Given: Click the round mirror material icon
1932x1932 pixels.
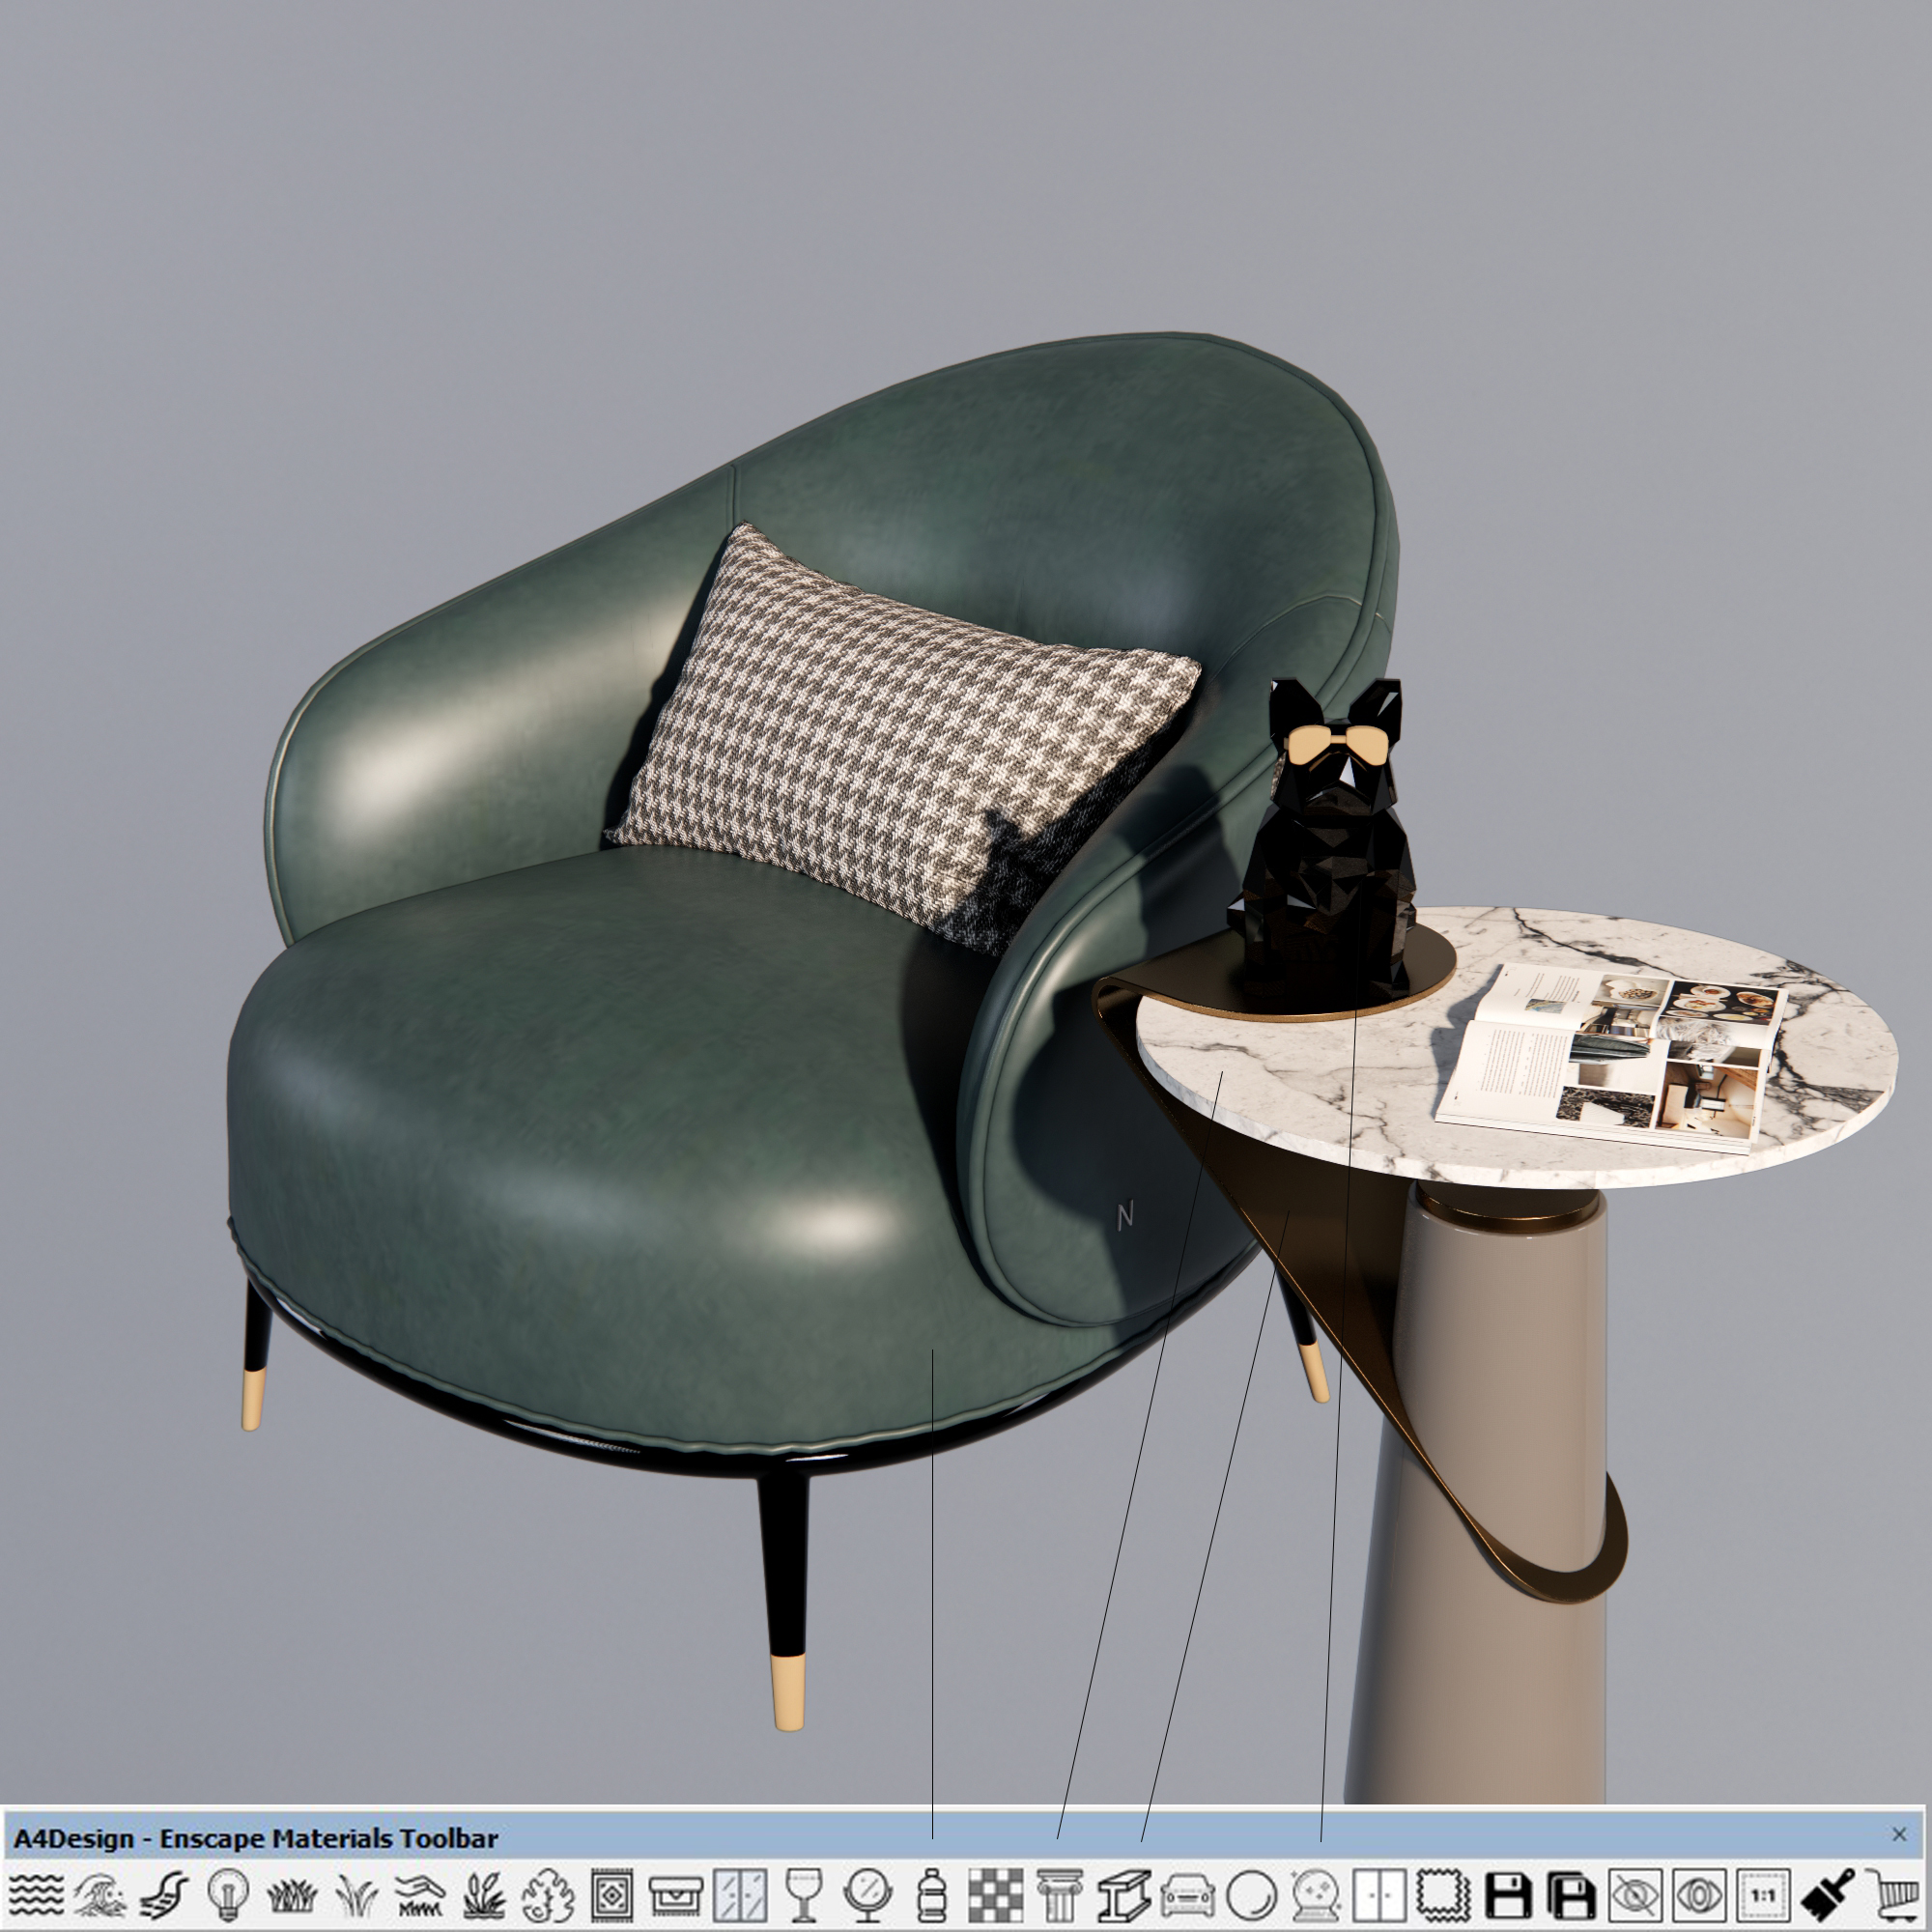Looking at the screenshot, I should [868, 1894].
